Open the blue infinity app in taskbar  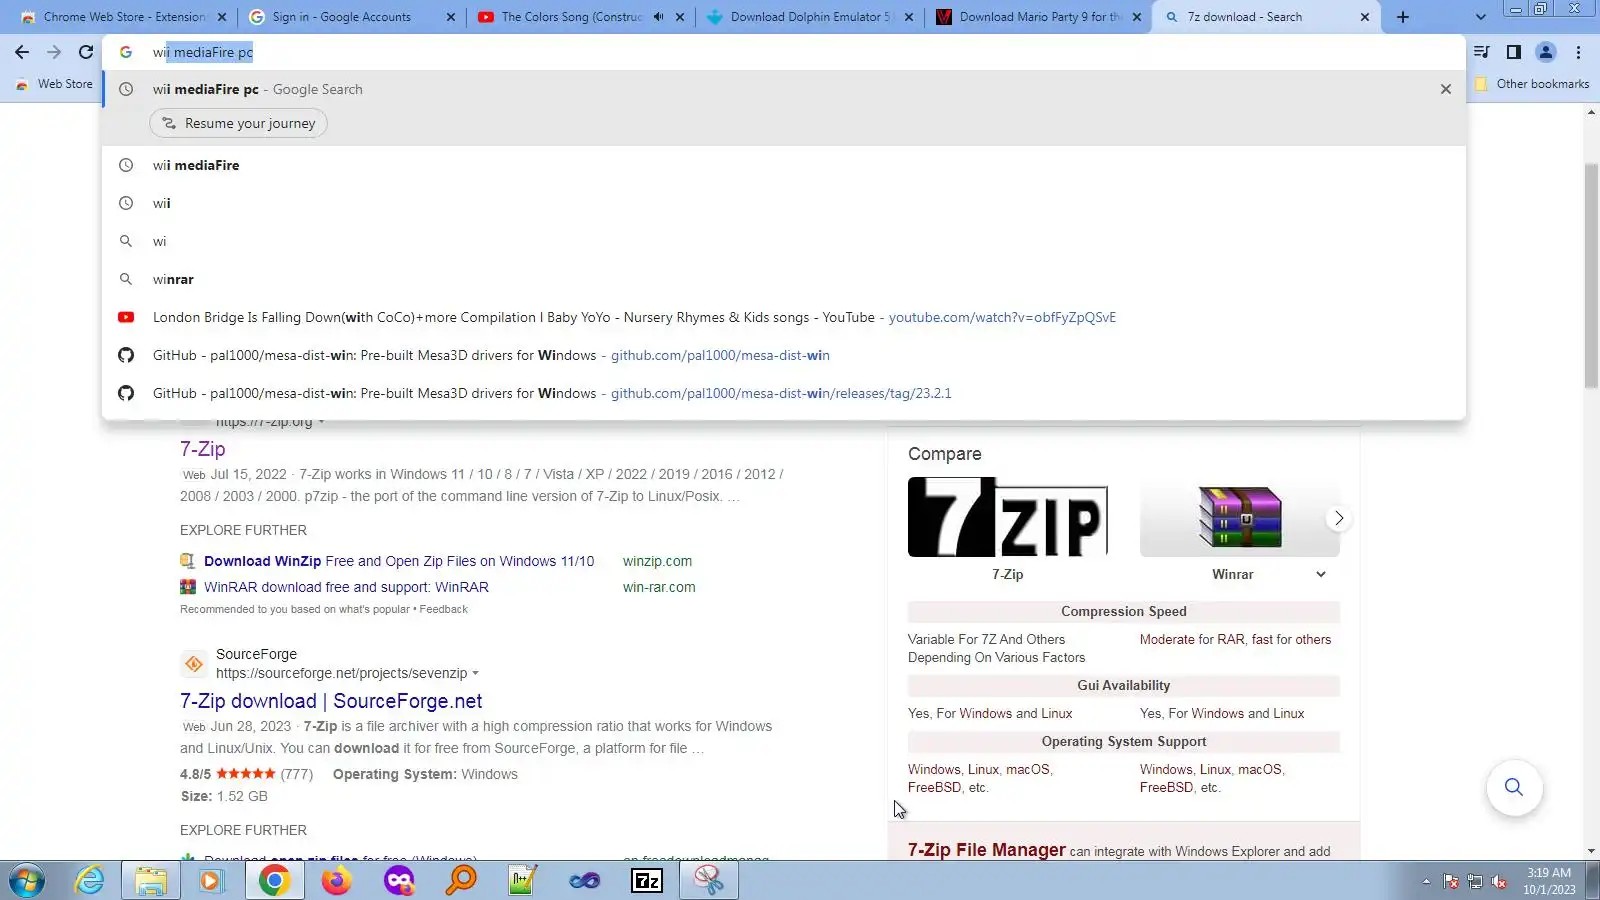585,881
